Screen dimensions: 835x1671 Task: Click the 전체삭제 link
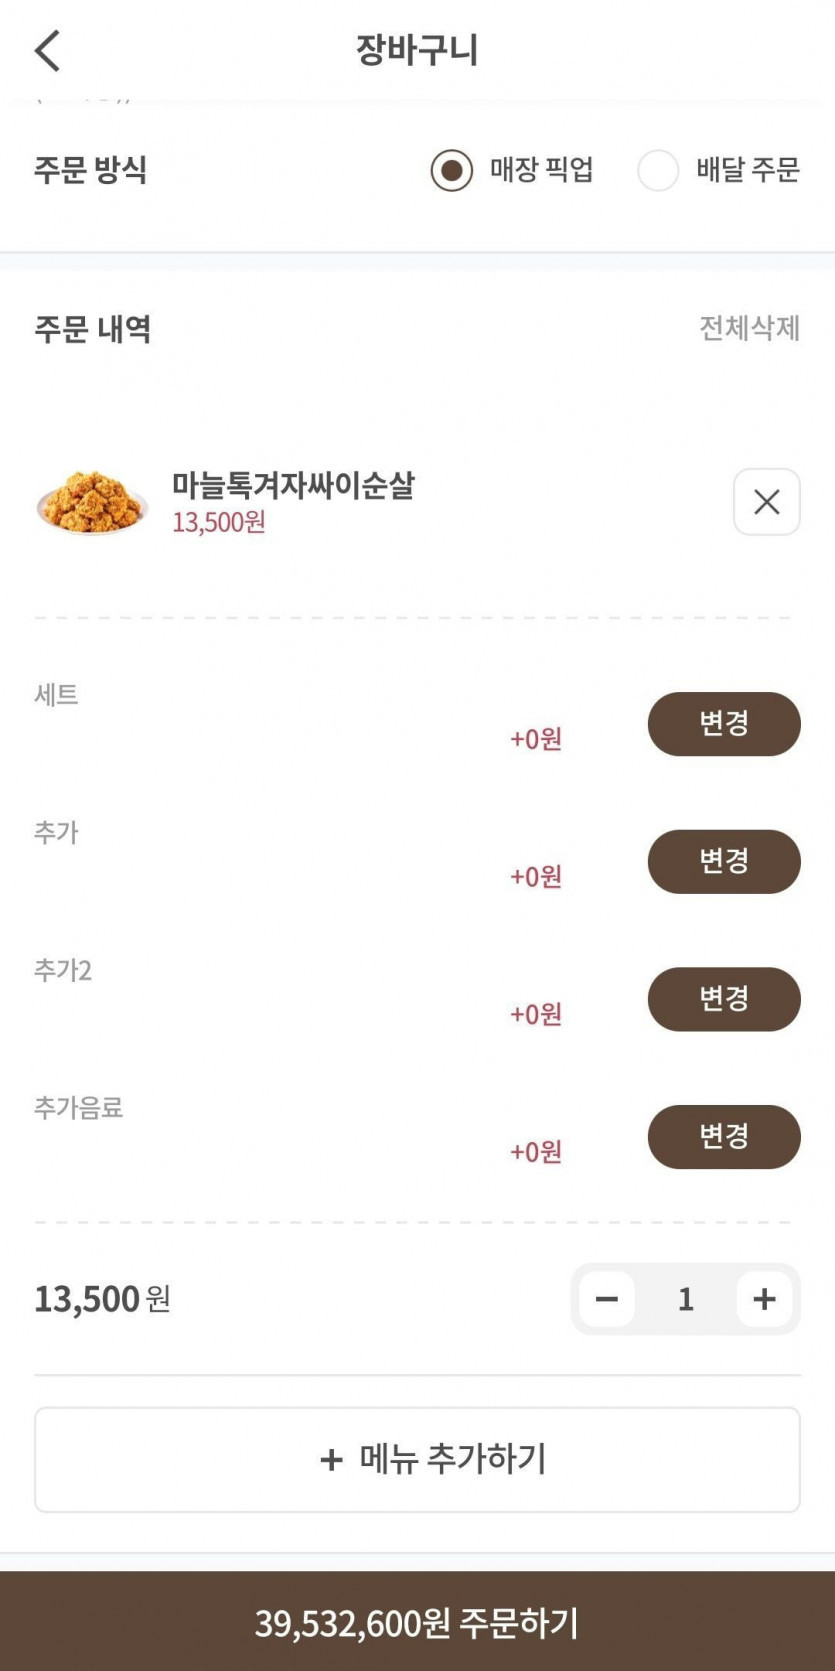pyautogui.click(x=749, y=328)
